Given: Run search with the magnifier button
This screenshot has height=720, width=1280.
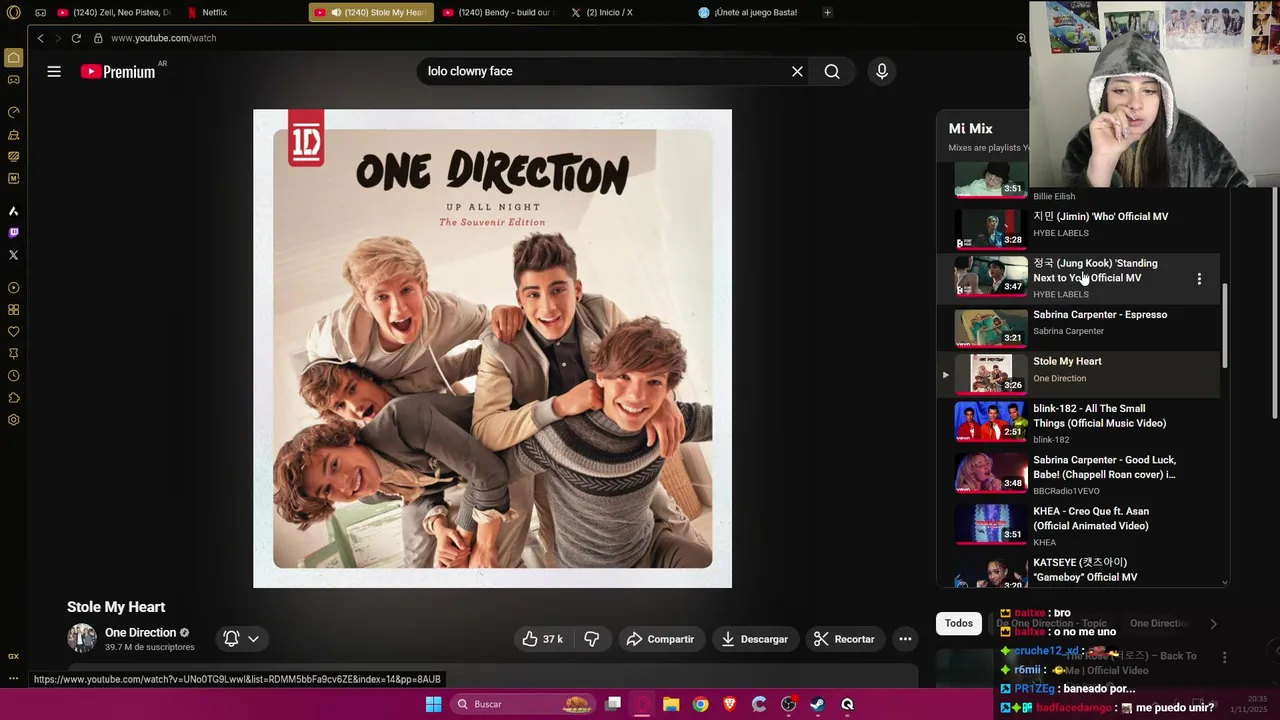Looking at the screenshot, I should 832,71.
